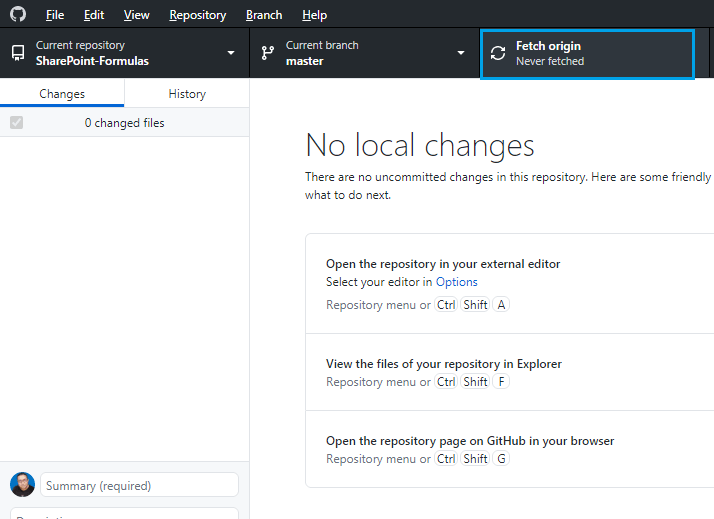
Task: Select the Changes tab
Action: 62,93
